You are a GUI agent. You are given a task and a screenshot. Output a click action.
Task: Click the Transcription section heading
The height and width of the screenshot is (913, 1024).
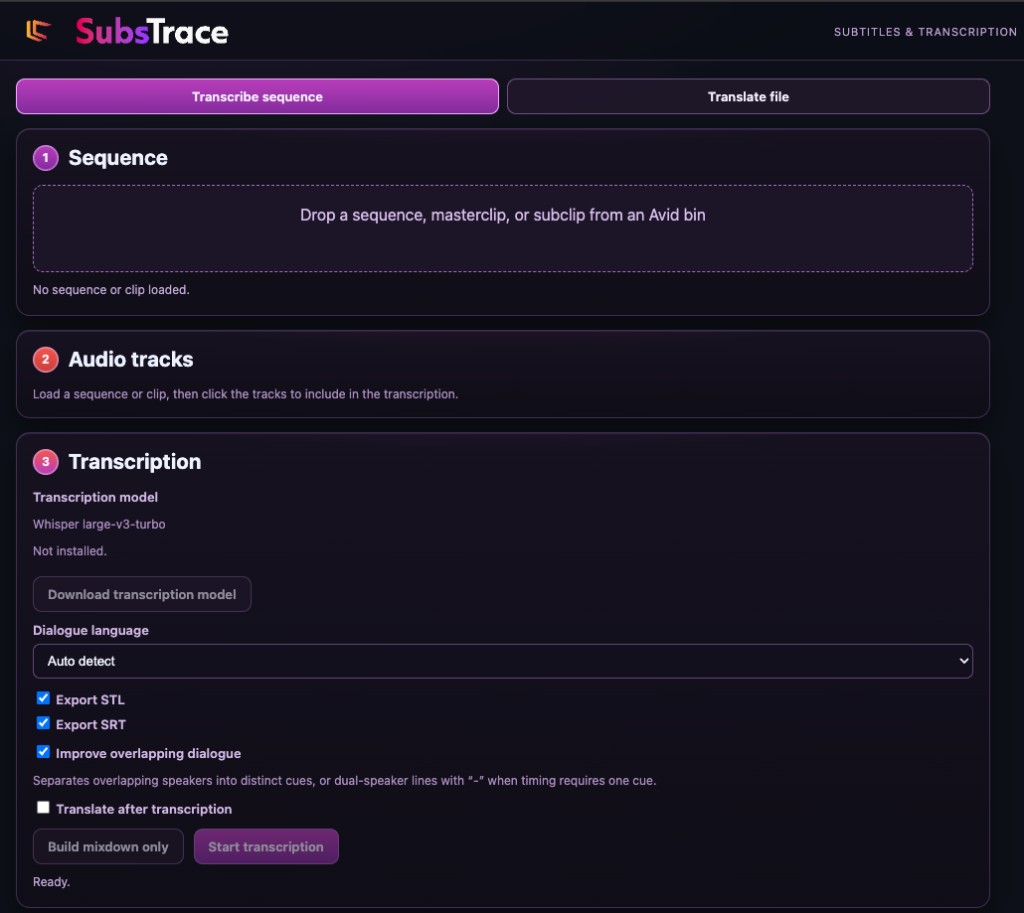click(x=135, y=462)
